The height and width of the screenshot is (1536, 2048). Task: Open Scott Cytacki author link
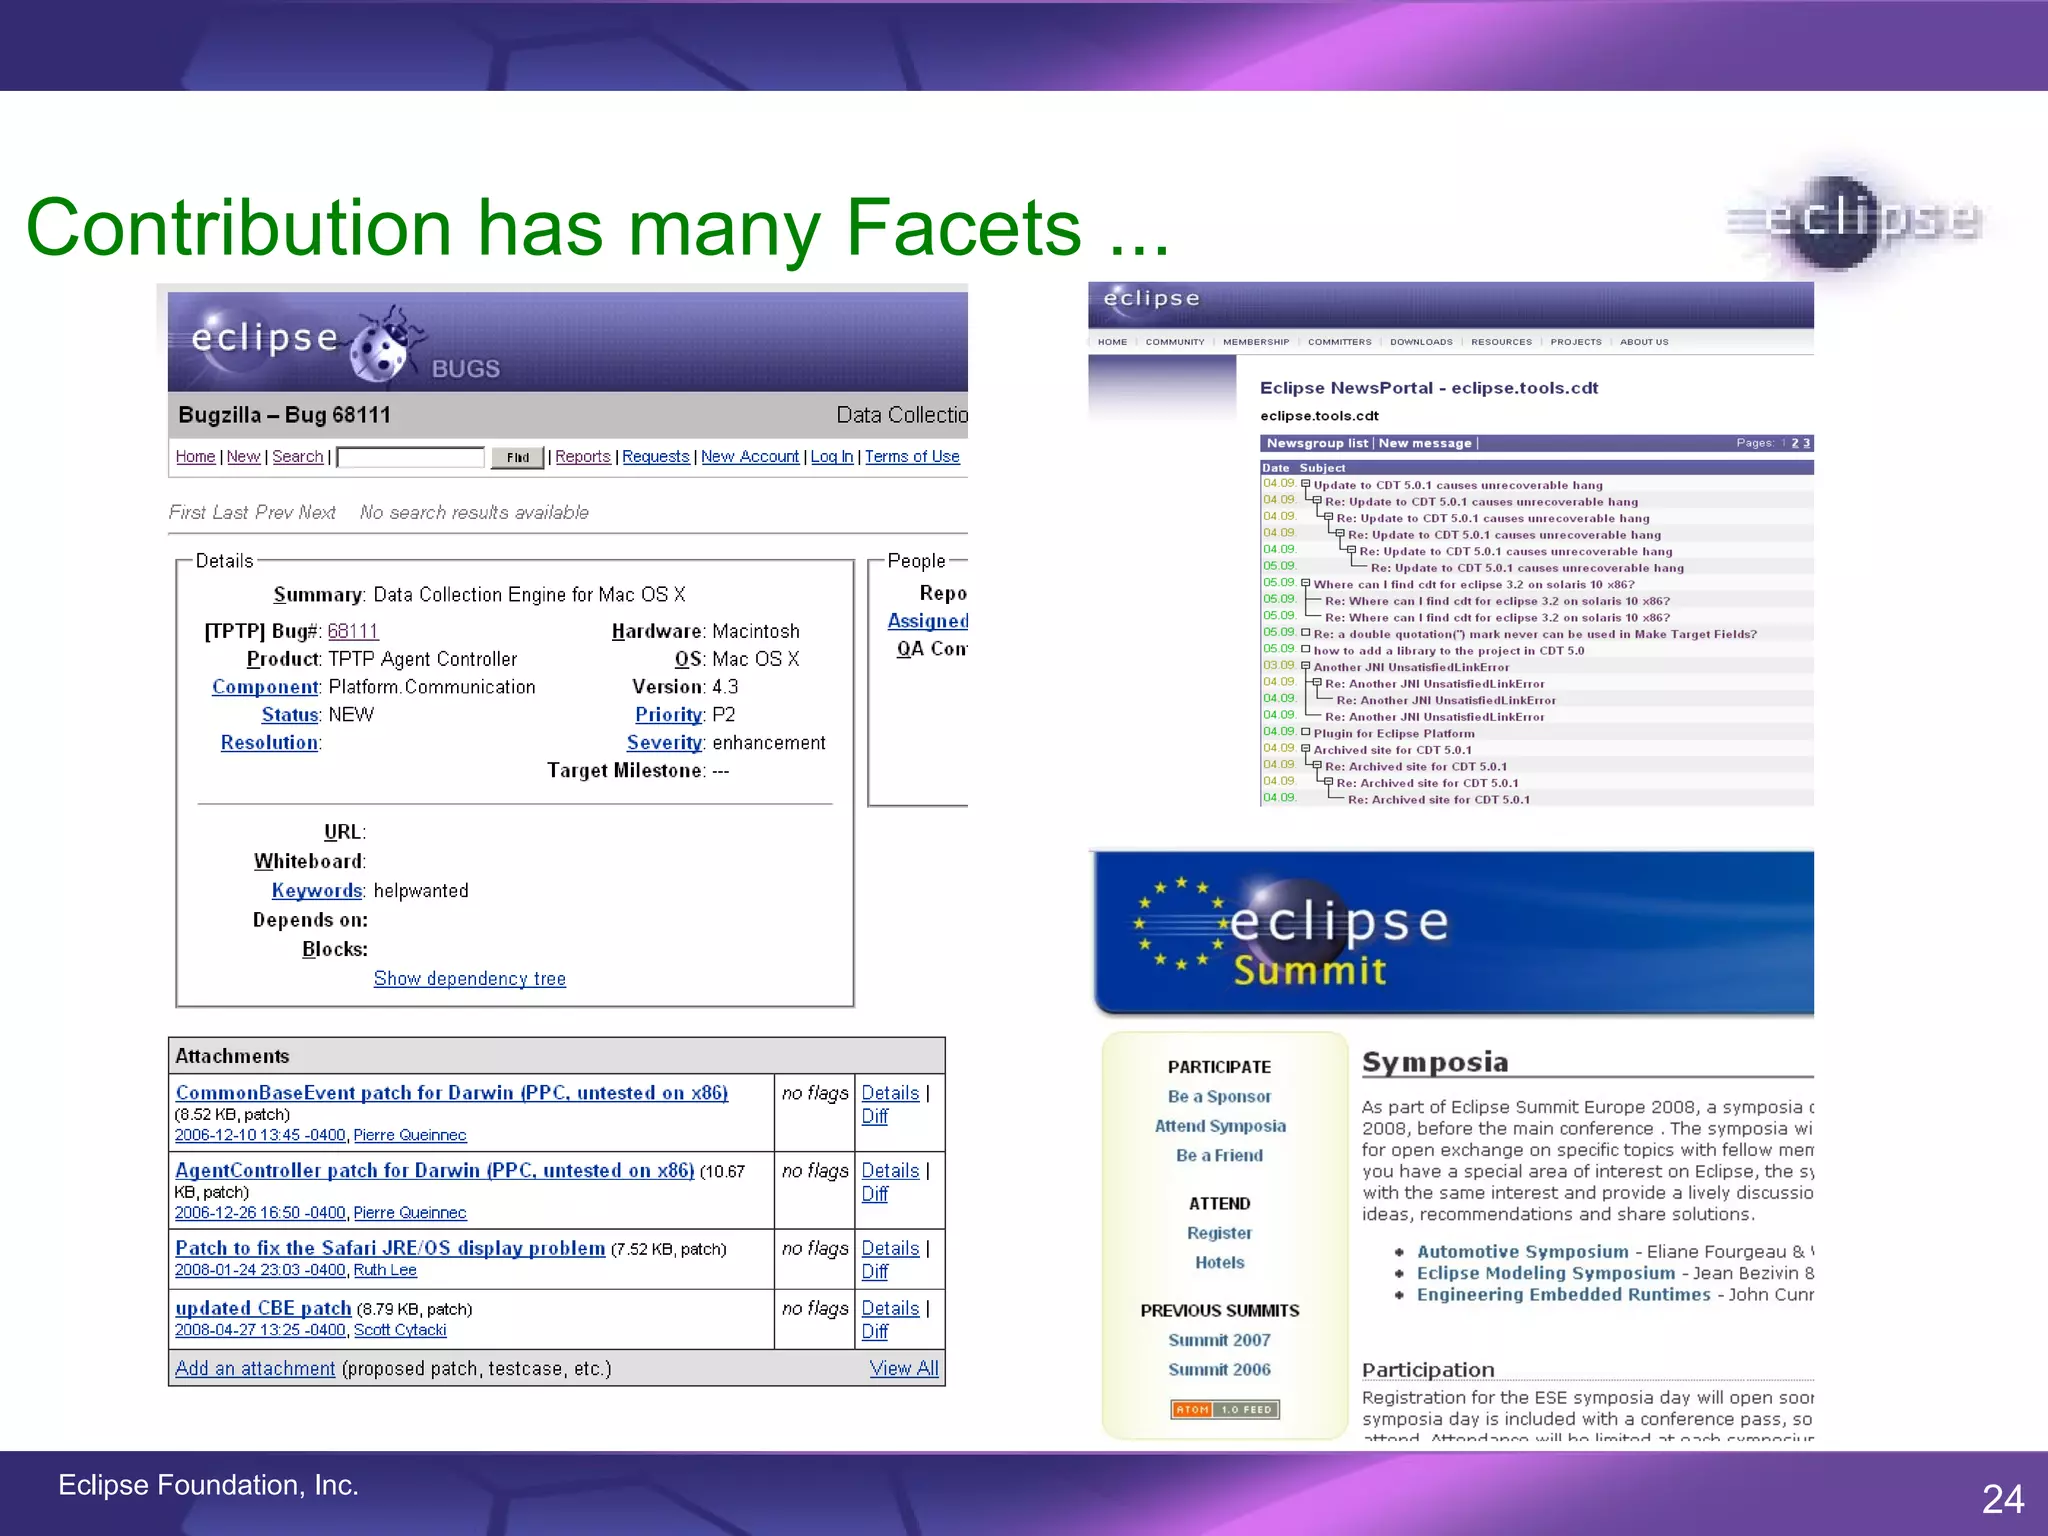(x=400, y=1330)
